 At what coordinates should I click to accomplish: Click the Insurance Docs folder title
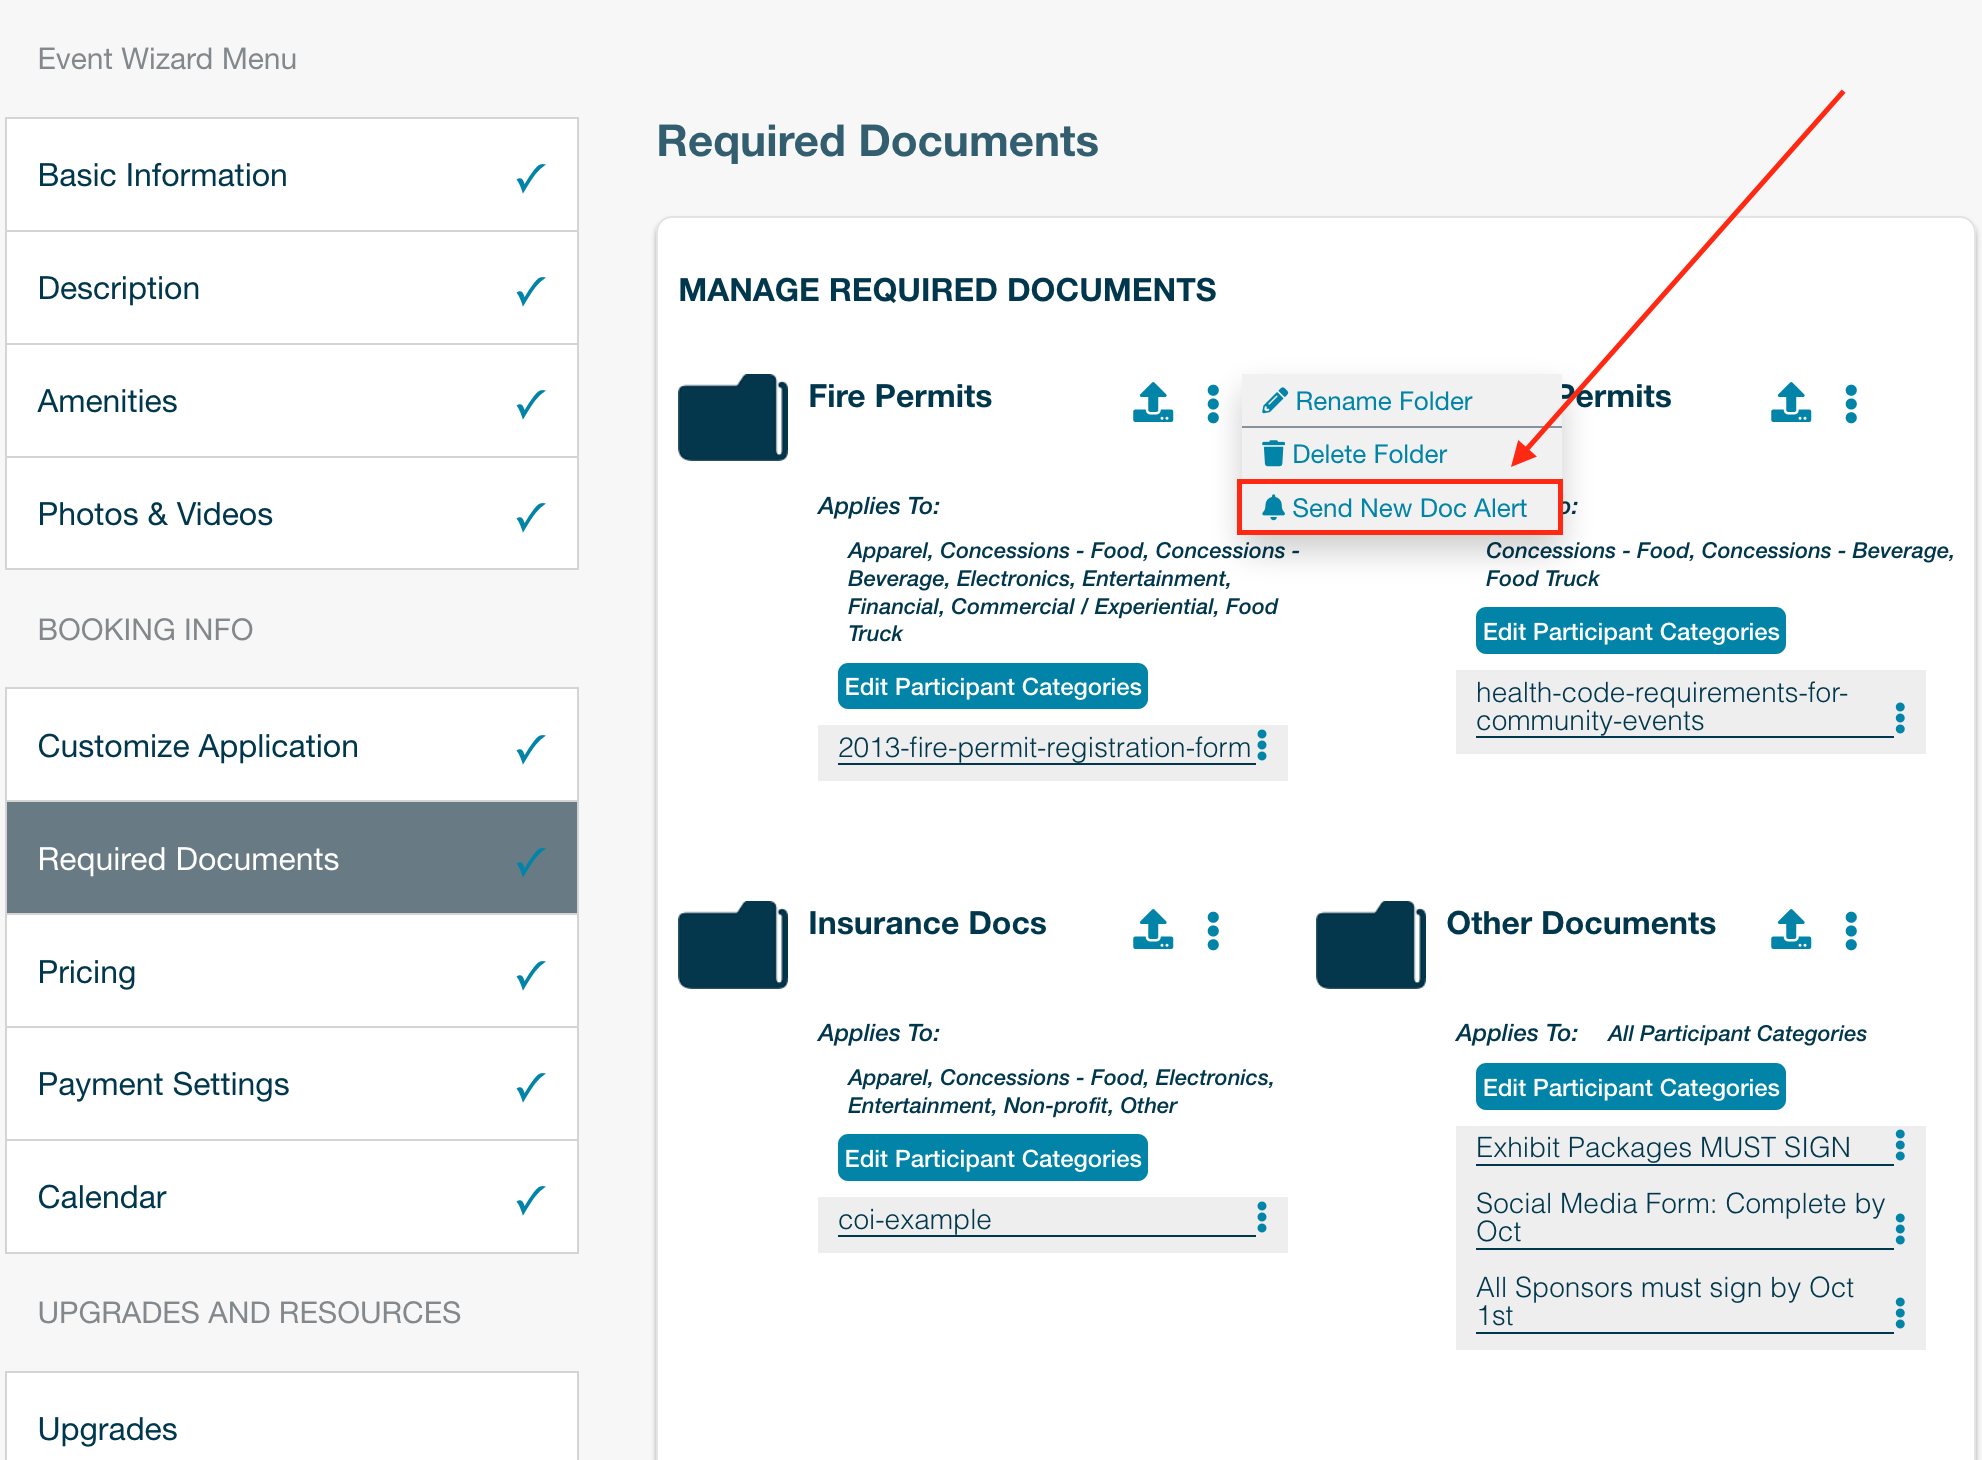[927, 923]
